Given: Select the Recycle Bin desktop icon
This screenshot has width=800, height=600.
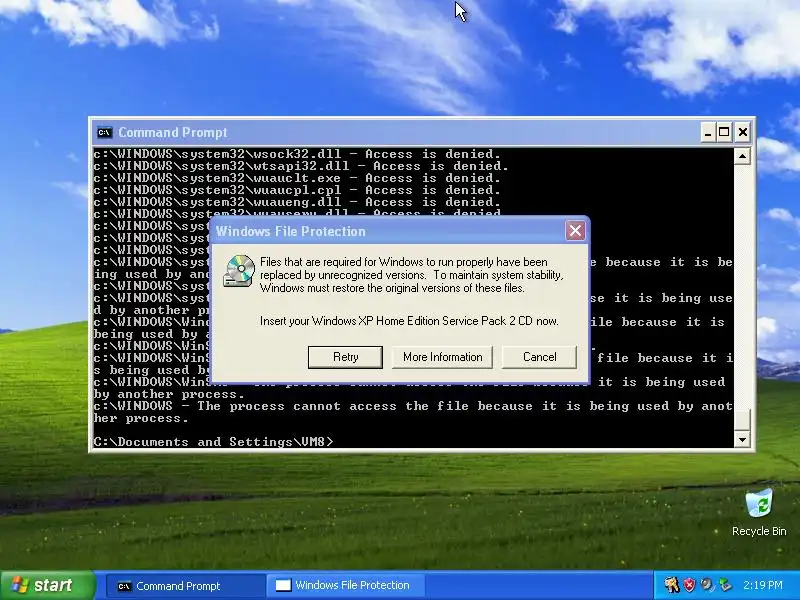Looking at the screenshot, I should click(759, 512).
